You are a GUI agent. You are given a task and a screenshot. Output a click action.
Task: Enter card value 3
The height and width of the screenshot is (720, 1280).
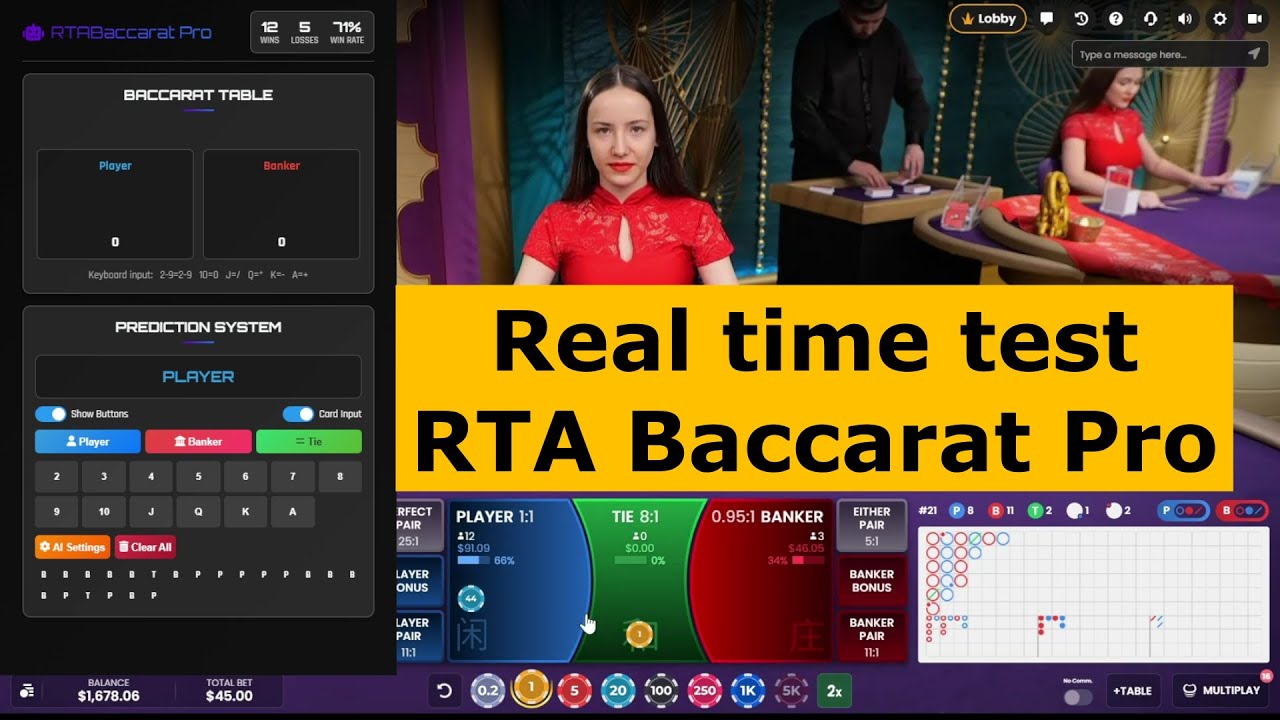[104, 477]
